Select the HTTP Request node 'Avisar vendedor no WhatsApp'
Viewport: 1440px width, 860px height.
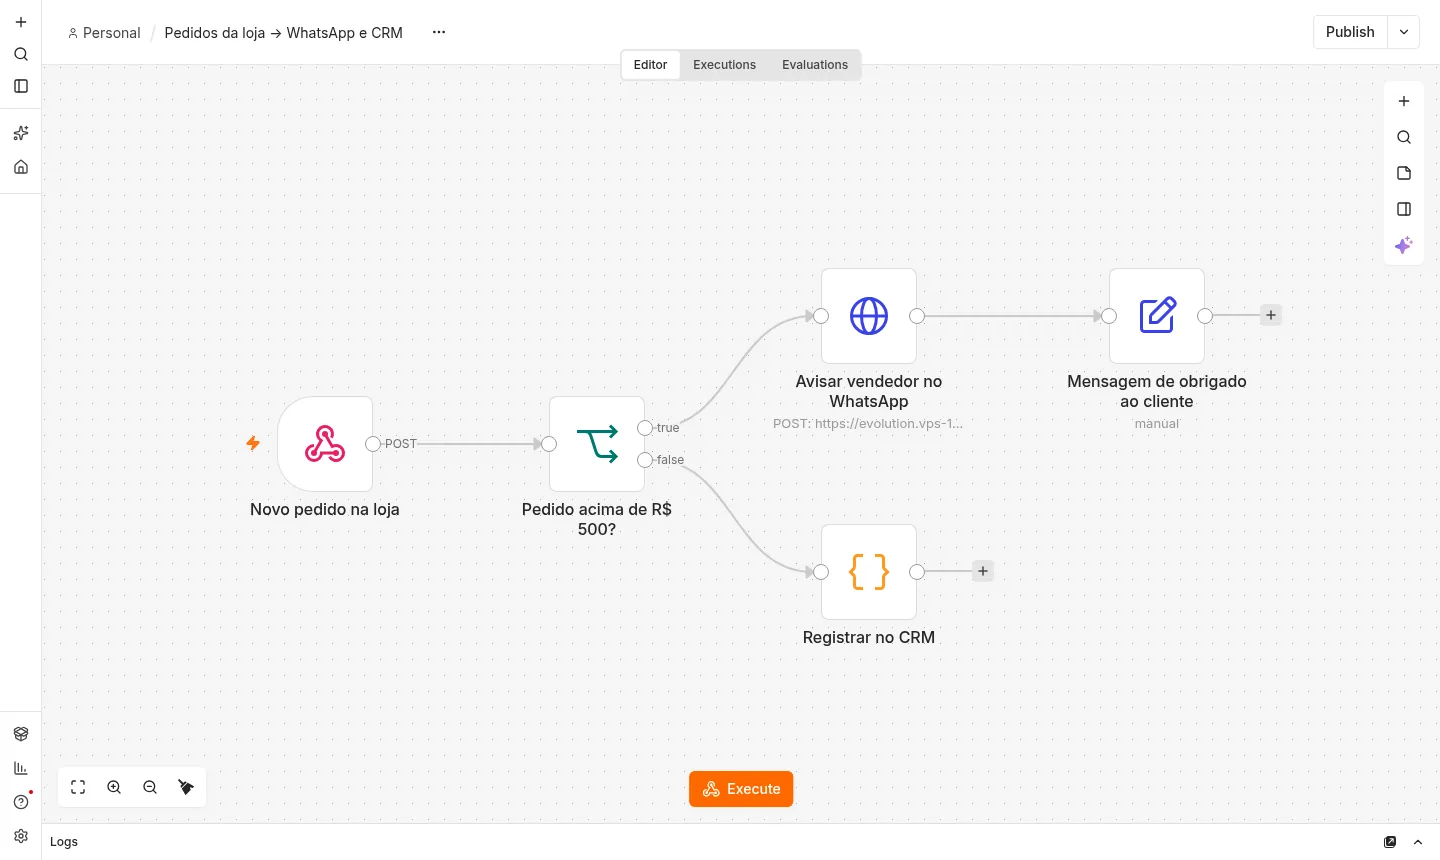pos(869,316)
